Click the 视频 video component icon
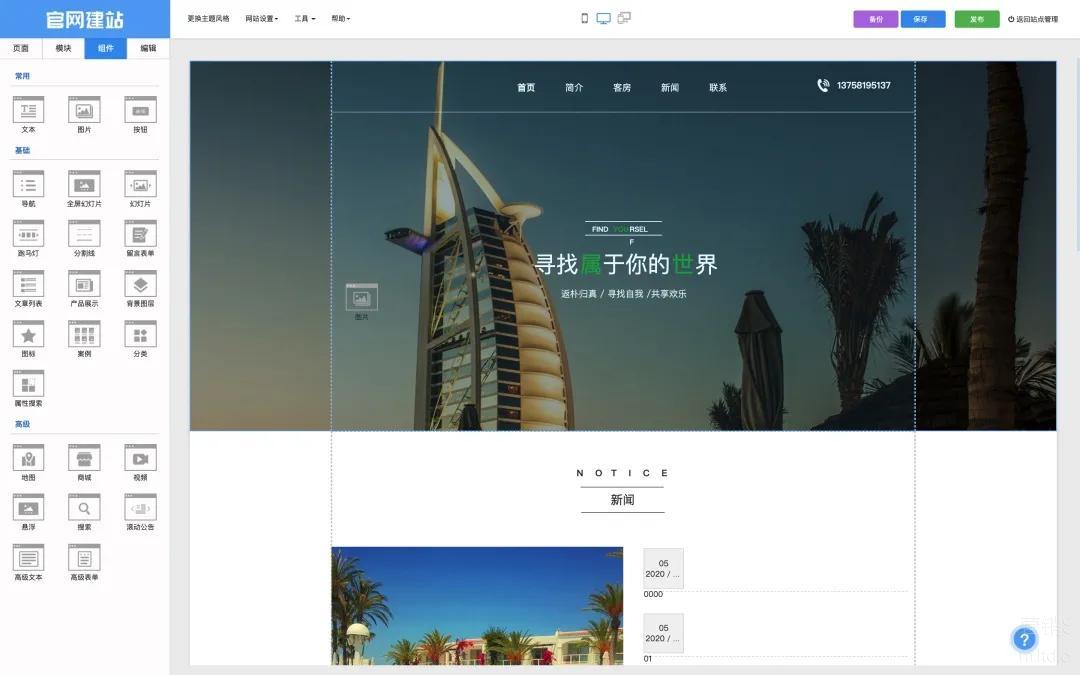The height and width of the screenshot is (675, 1080). pyautogui.click(x=140, y=458)
